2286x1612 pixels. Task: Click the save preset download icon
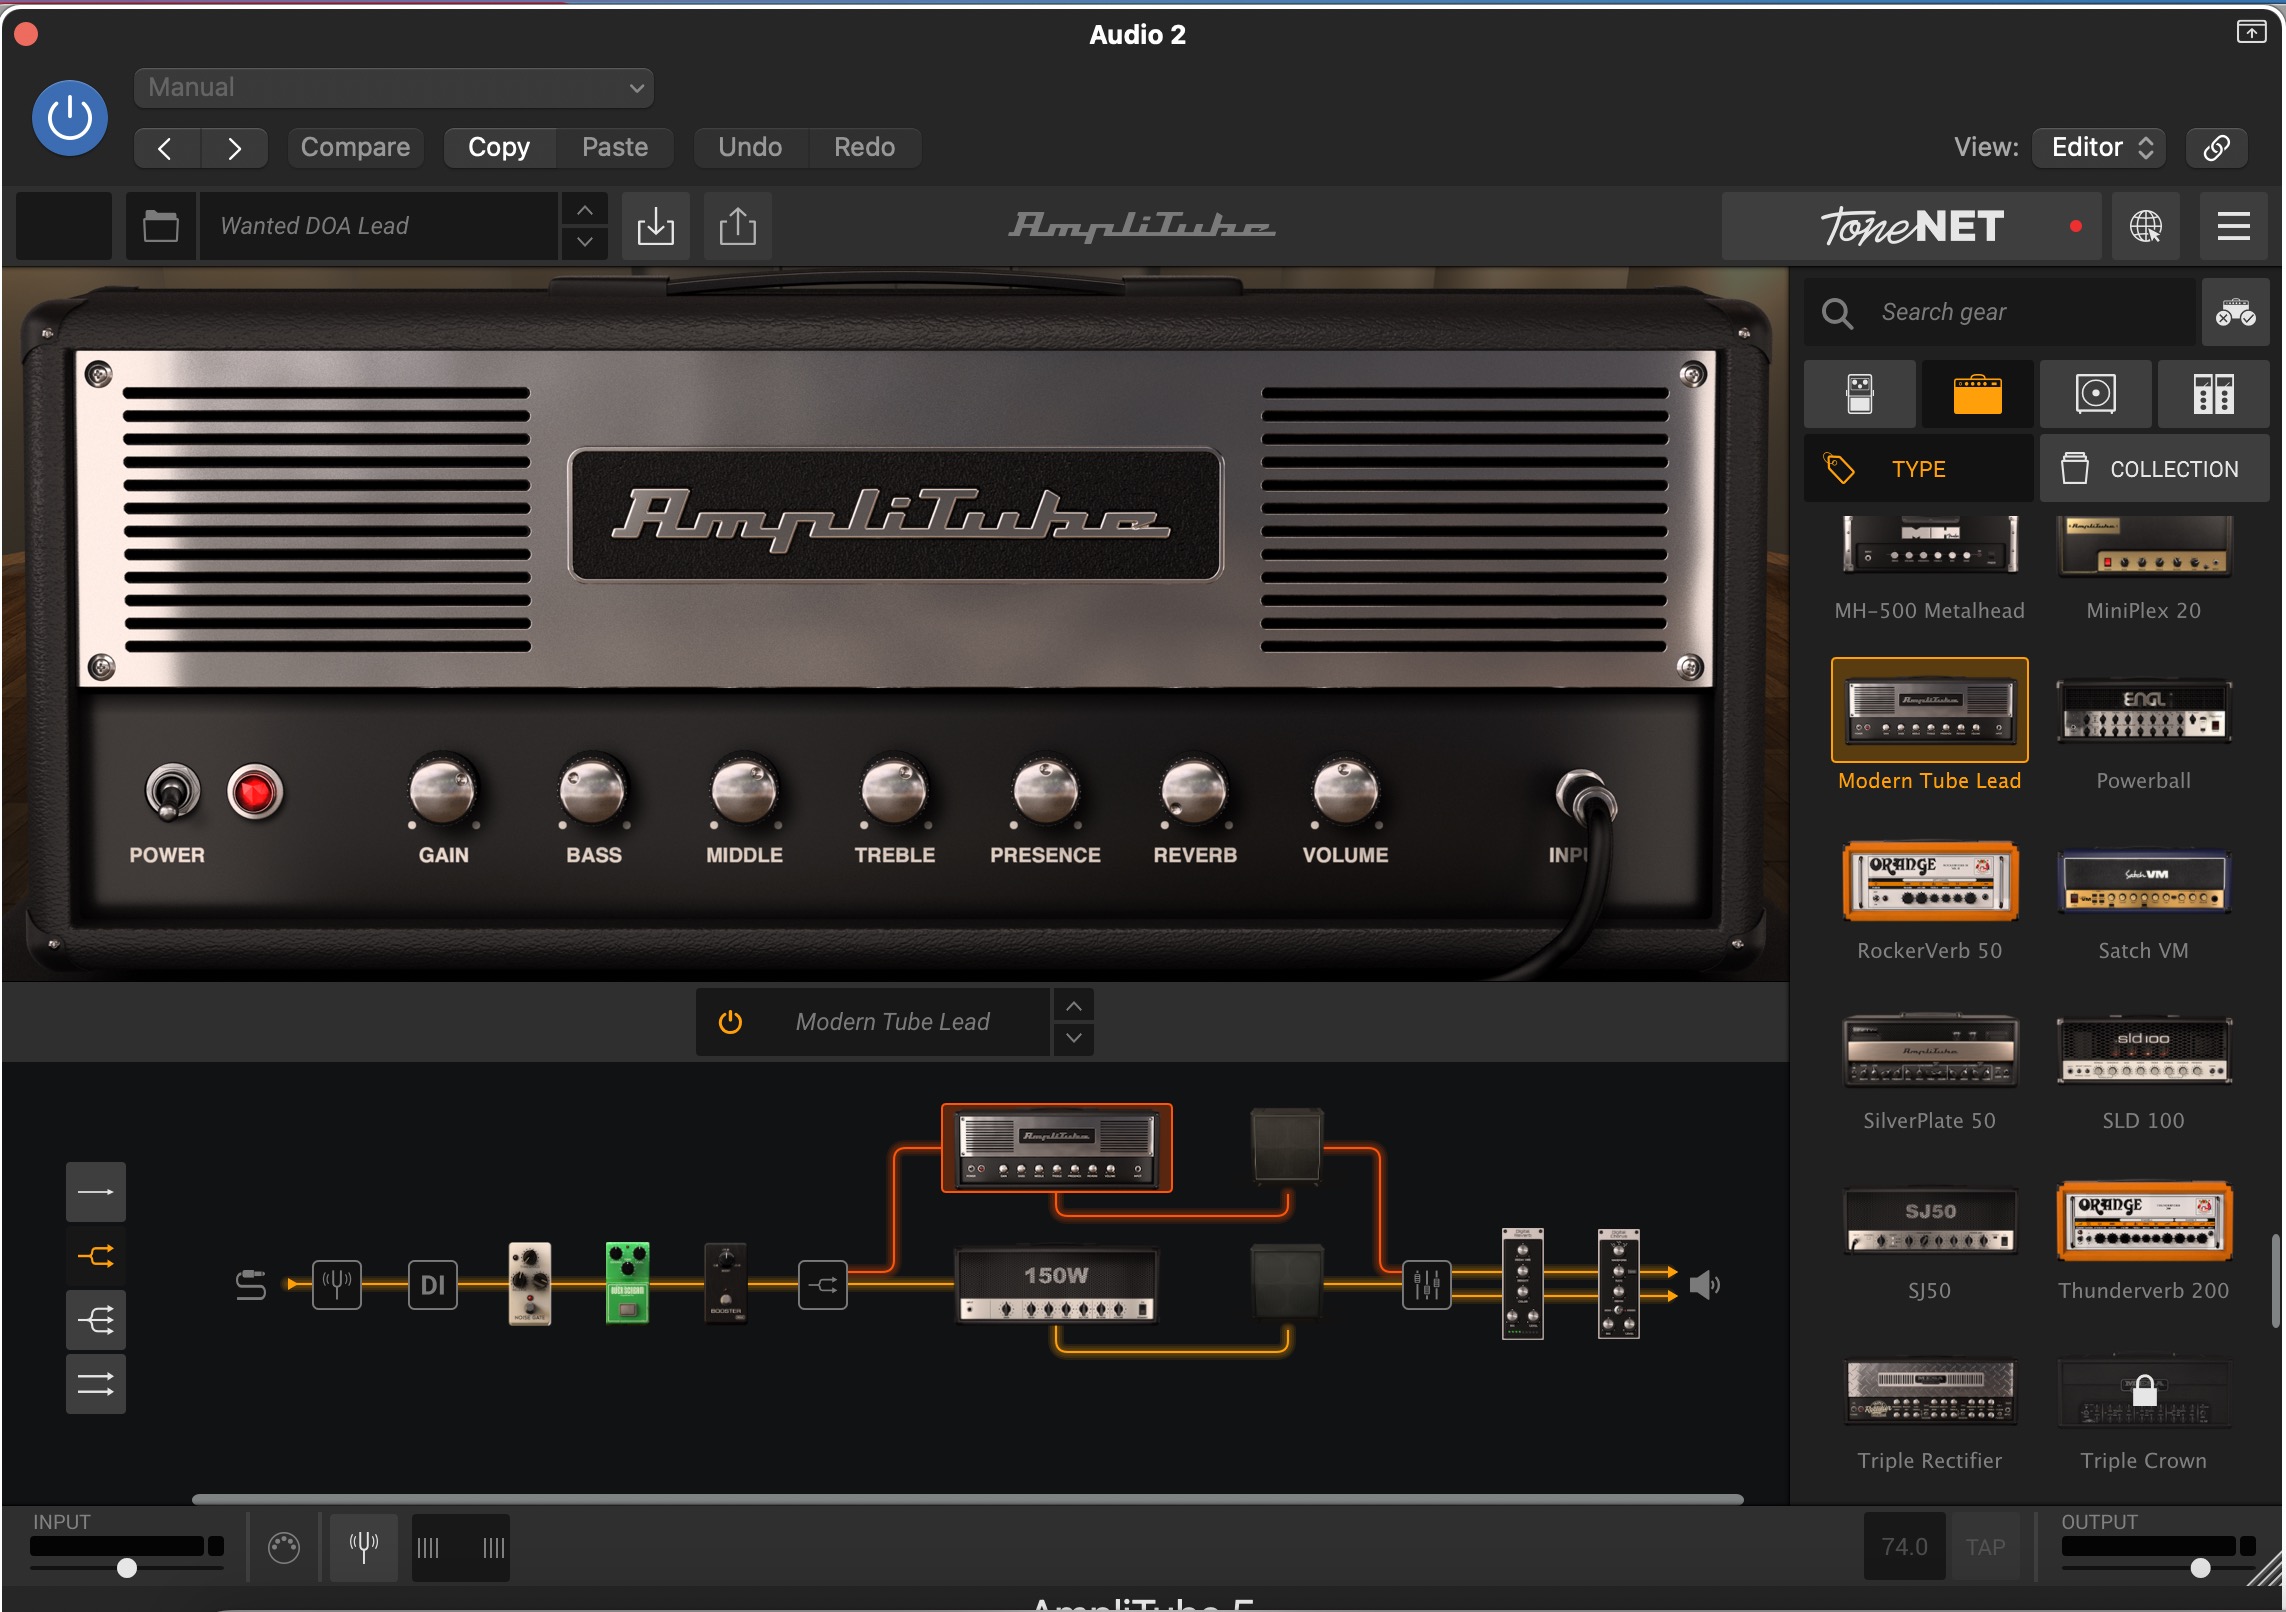click(x=656, y=226)
